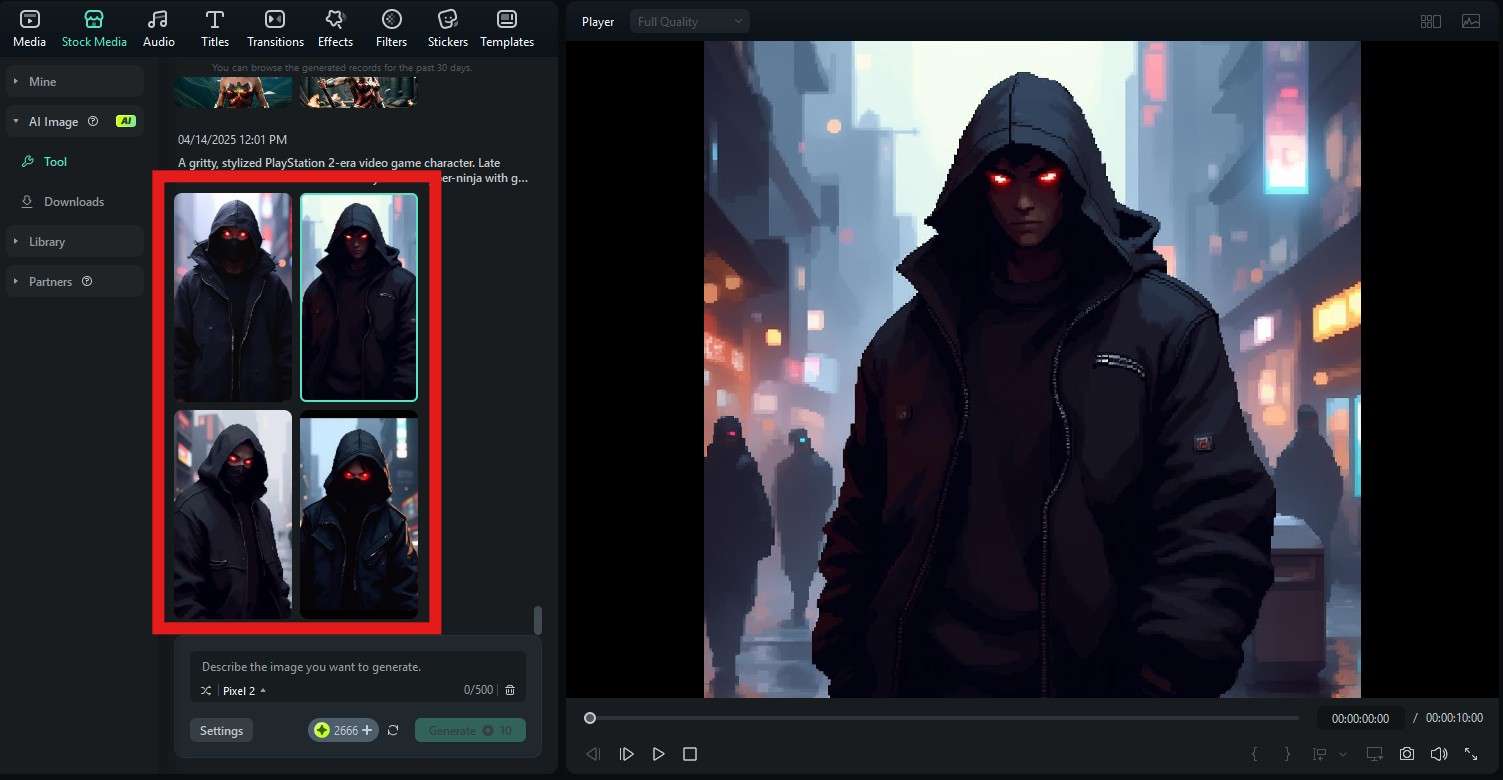
Task: Switch player to split compare view icon
Action: pos(1430,21)
